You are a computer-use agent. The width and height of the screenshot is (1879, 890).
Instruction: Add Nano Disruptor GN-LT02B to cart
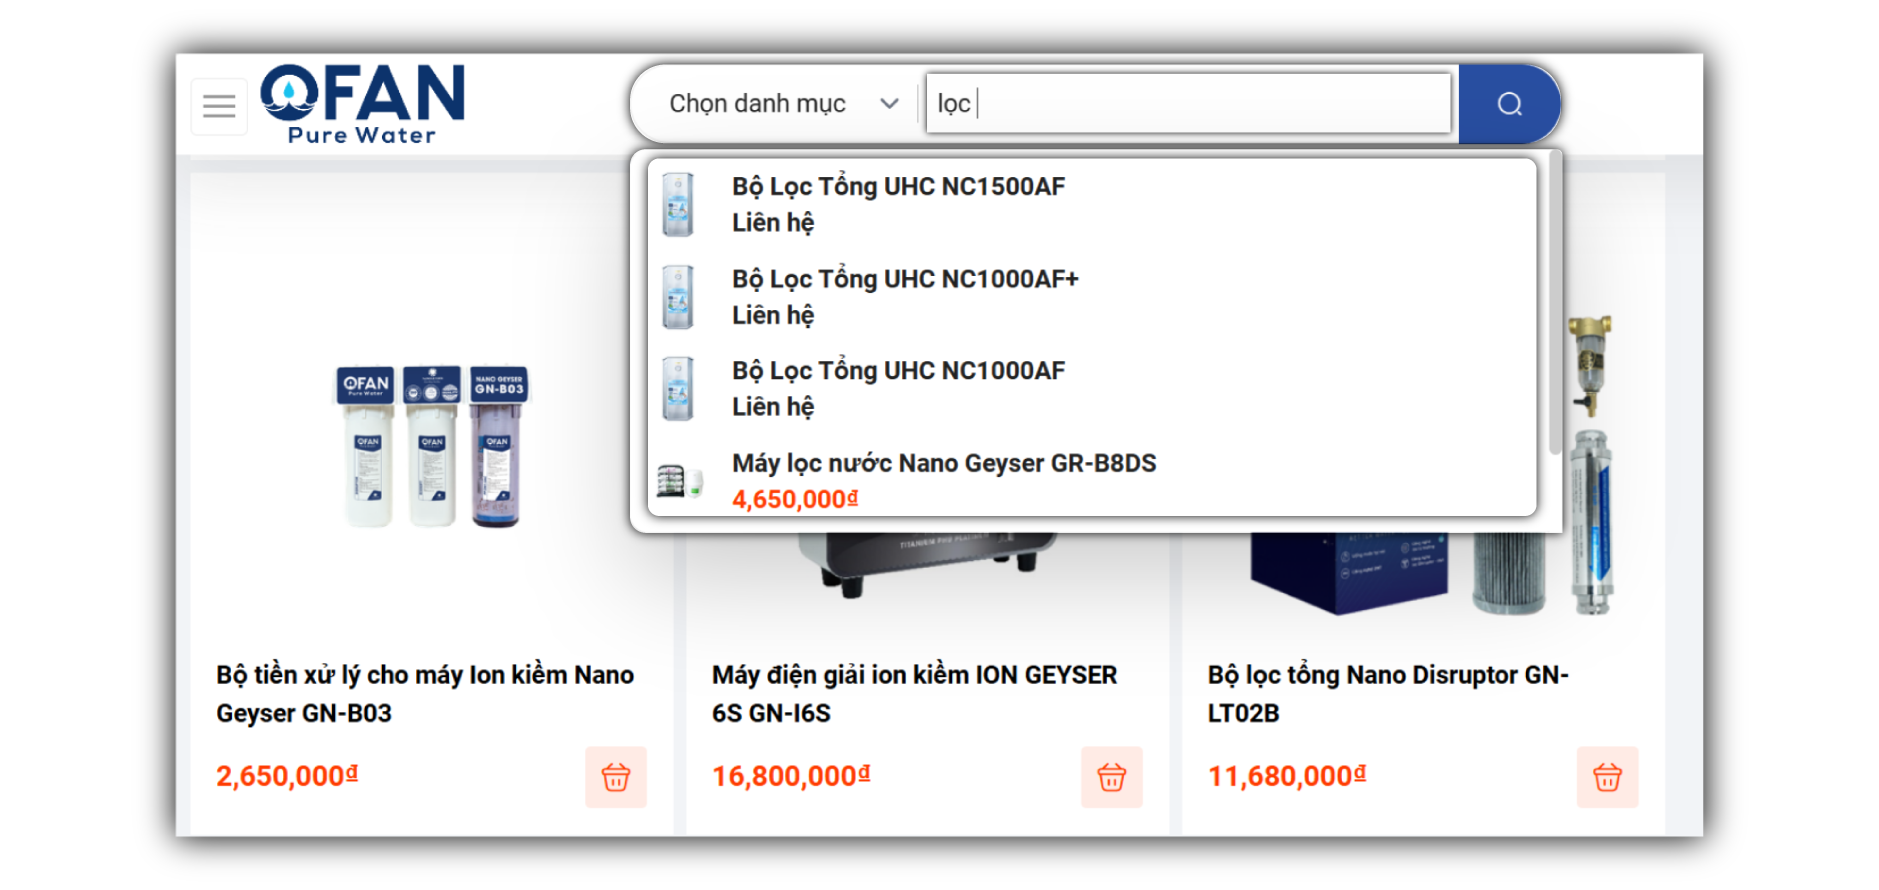click(x=1606, y=777)
